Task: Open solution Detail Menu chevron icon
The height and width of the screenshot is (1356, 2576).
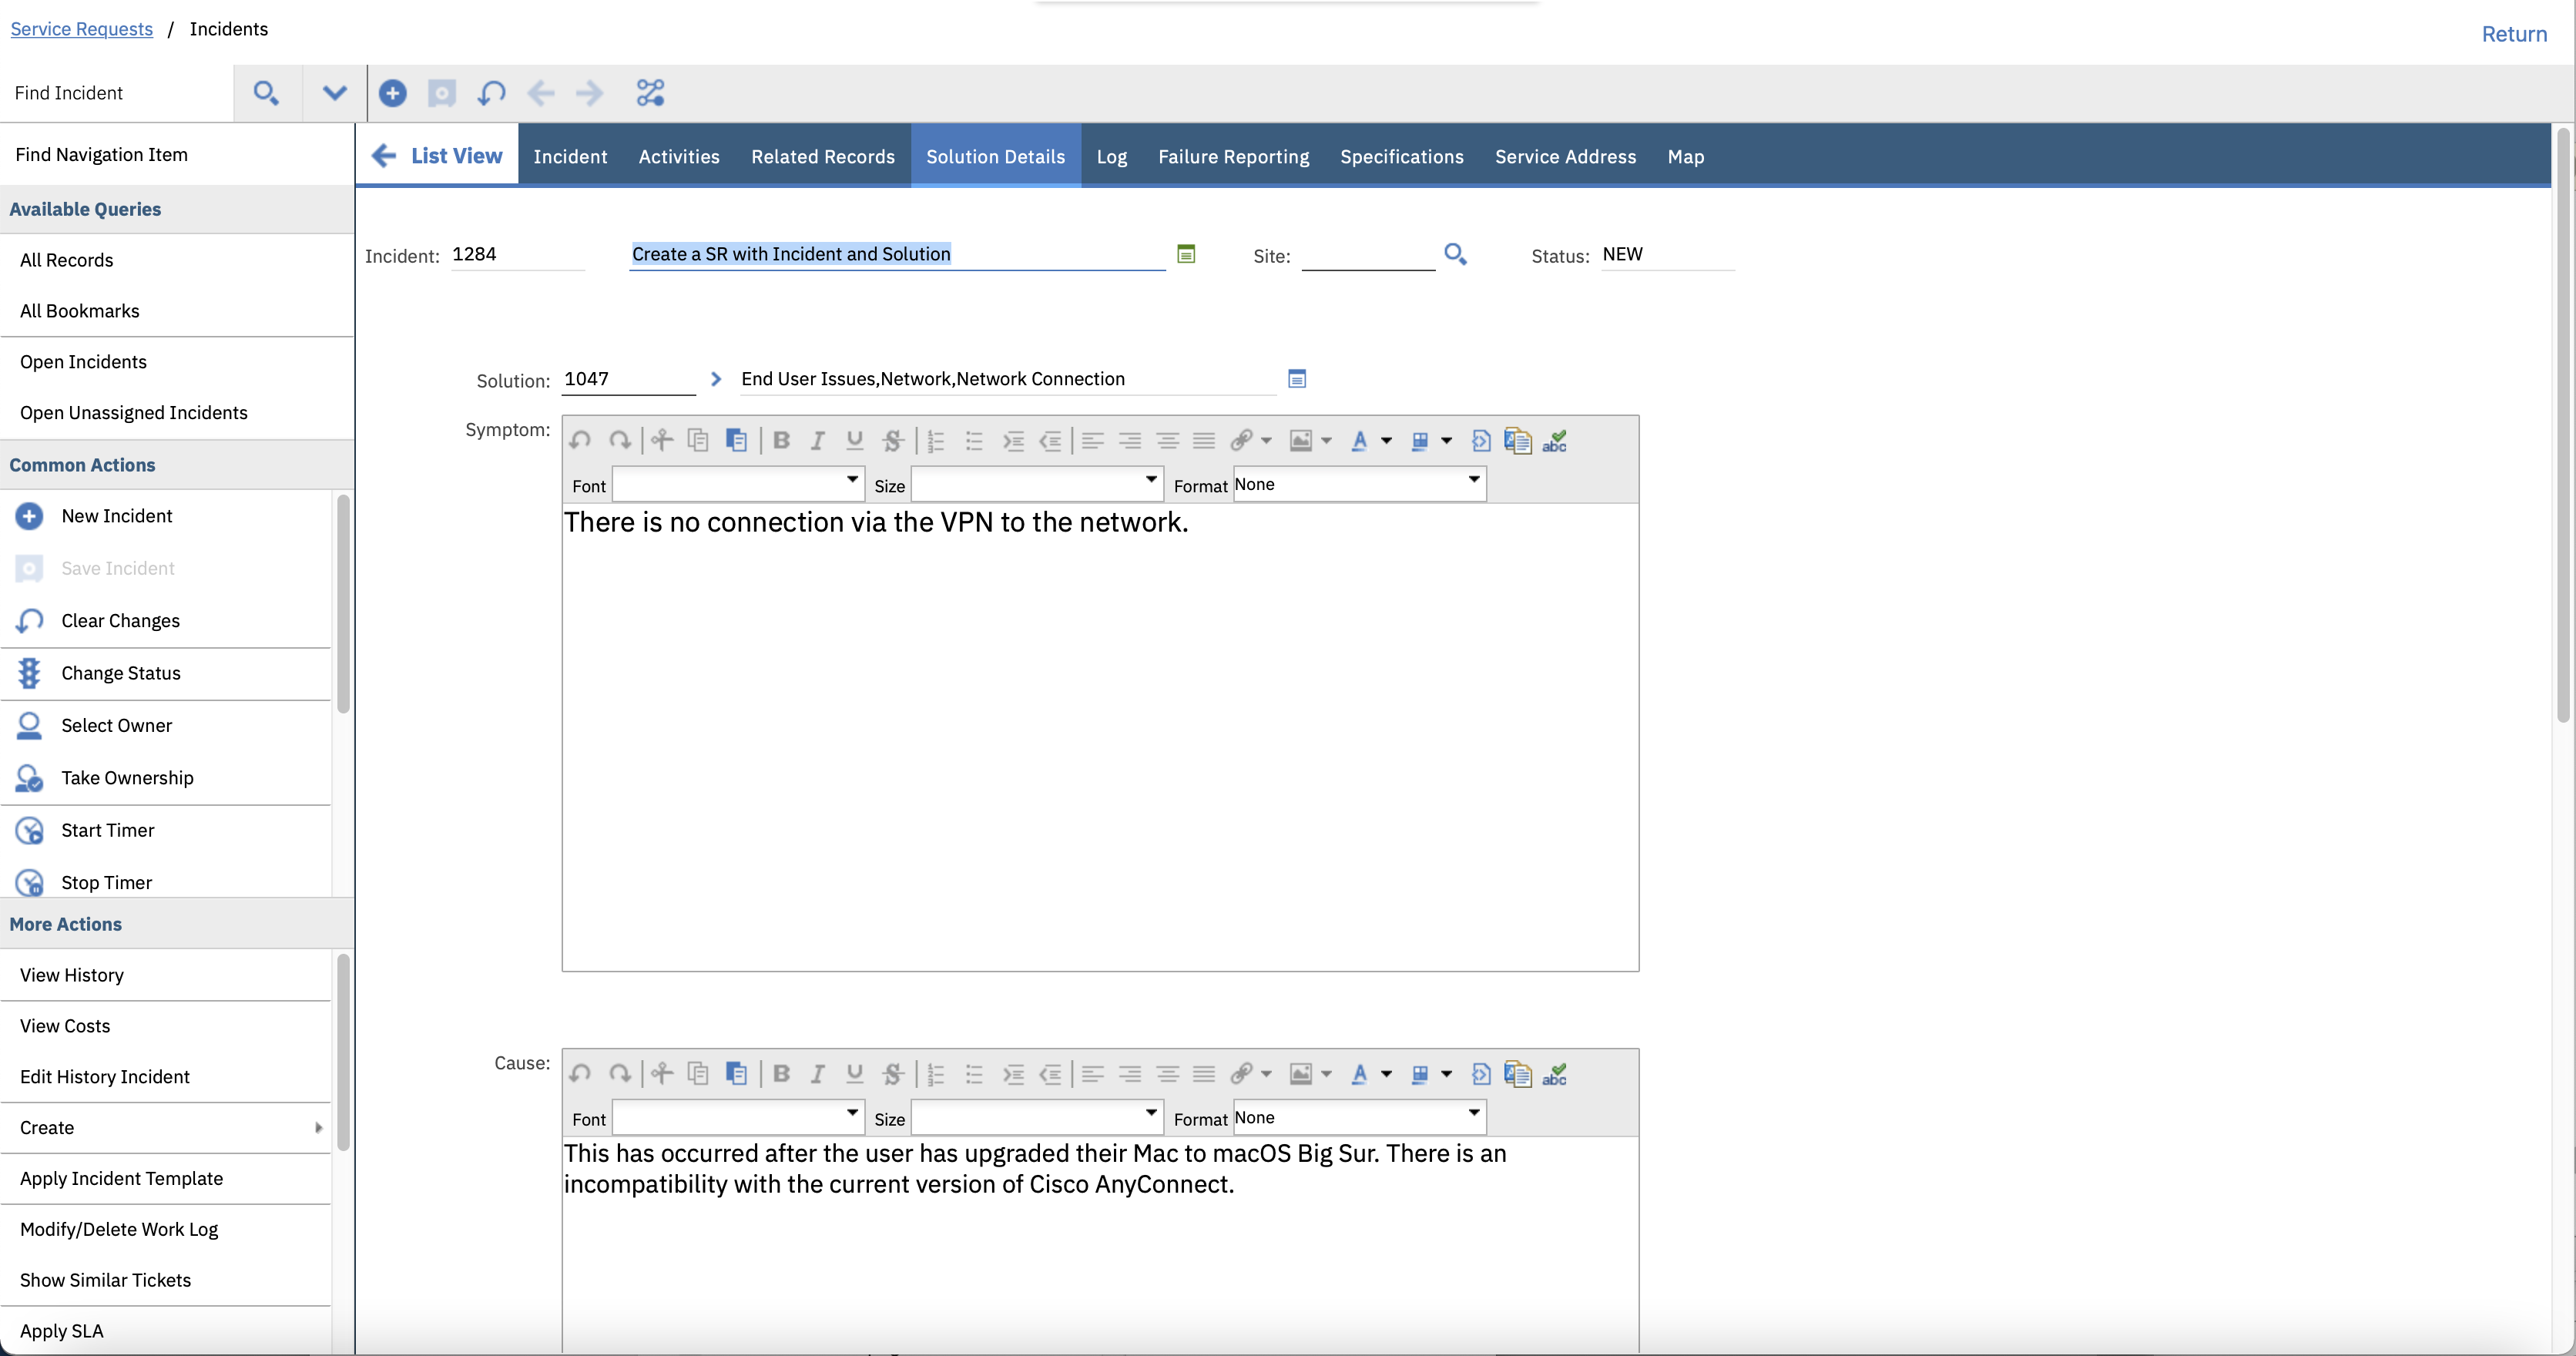Action: (716, 379)
